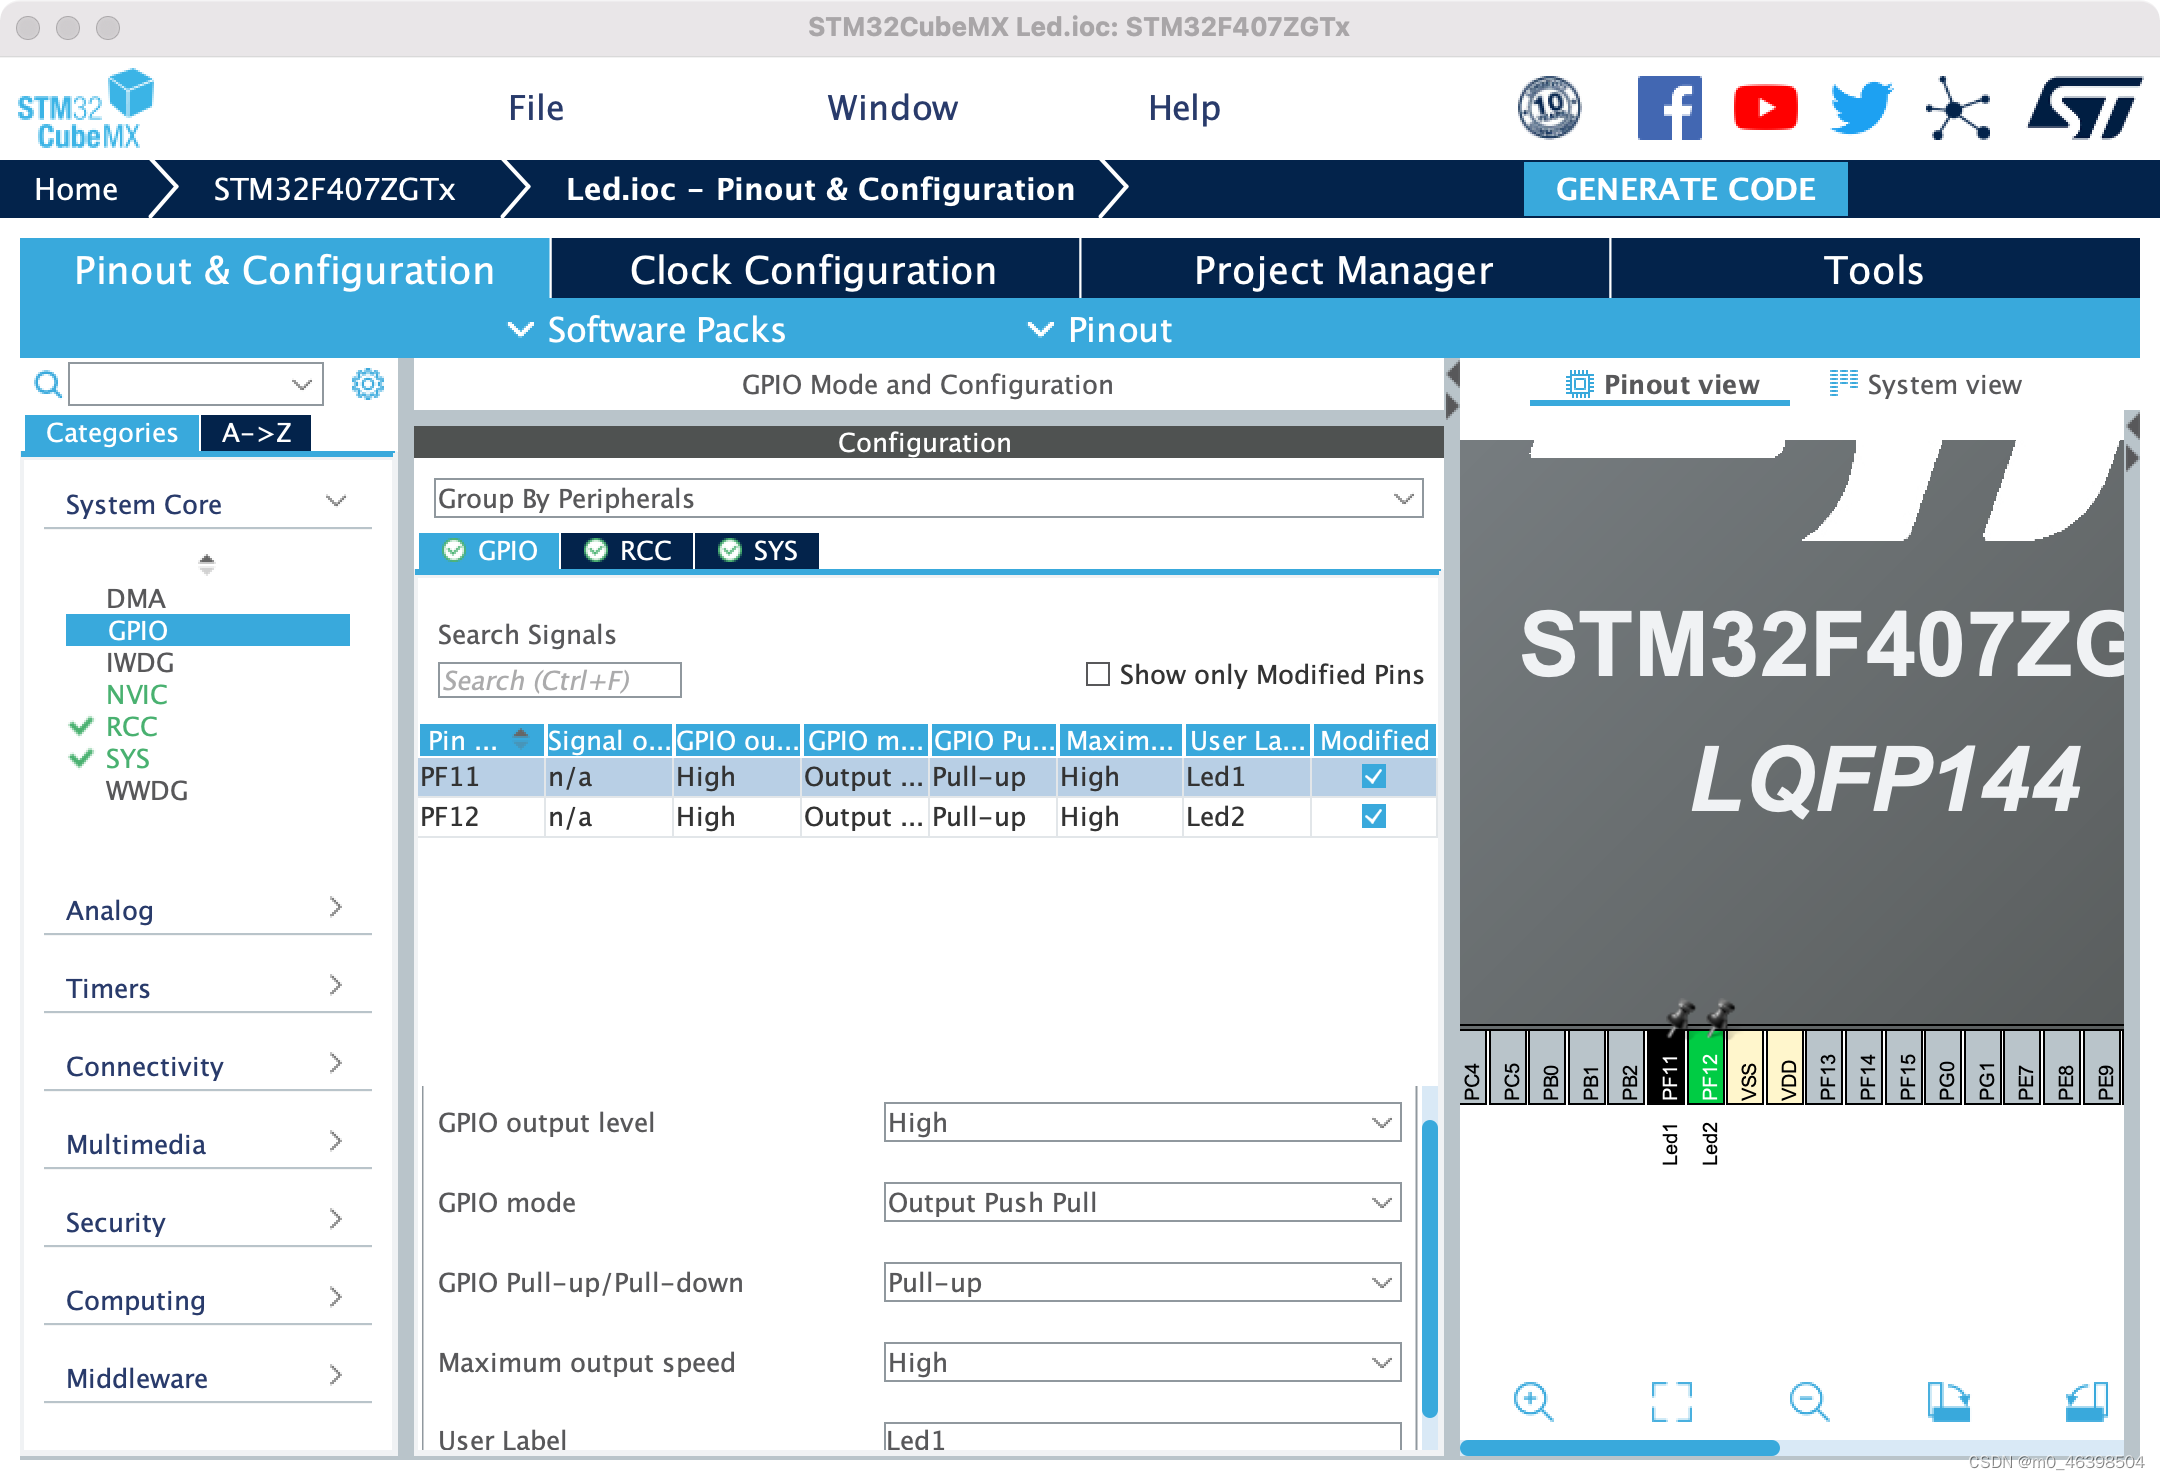Uncheck the Modified checkbox for PF12
The width and height of the screenshot is (2160, 1480).
click(1374, 816)
